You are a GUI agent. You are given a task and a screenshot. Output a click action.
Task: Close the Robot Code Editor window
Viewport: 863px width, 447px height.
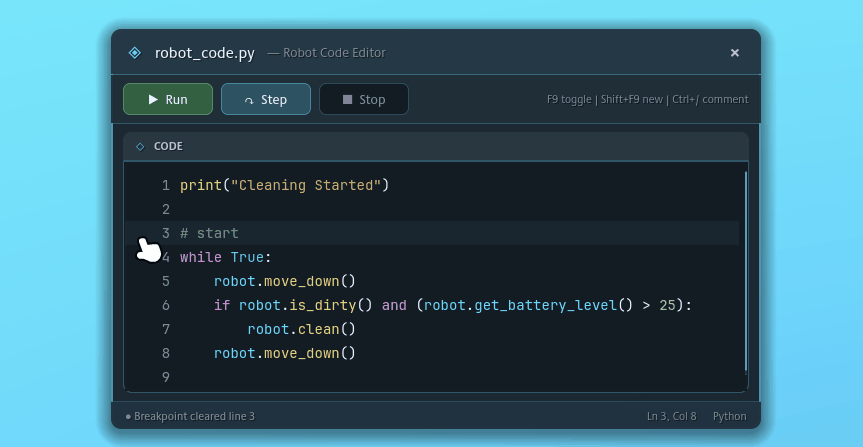pyautogui.click(x=735, y=53)
